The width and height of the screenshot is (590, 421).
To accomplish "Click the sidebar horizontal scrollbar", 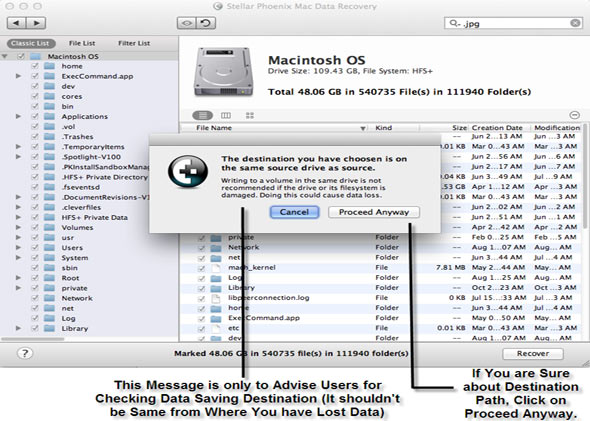I will [33, 339].
